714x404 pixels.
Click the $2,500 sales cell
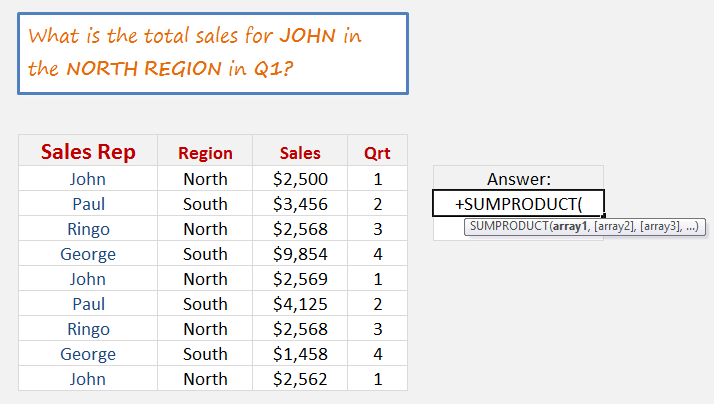point(300,179)
